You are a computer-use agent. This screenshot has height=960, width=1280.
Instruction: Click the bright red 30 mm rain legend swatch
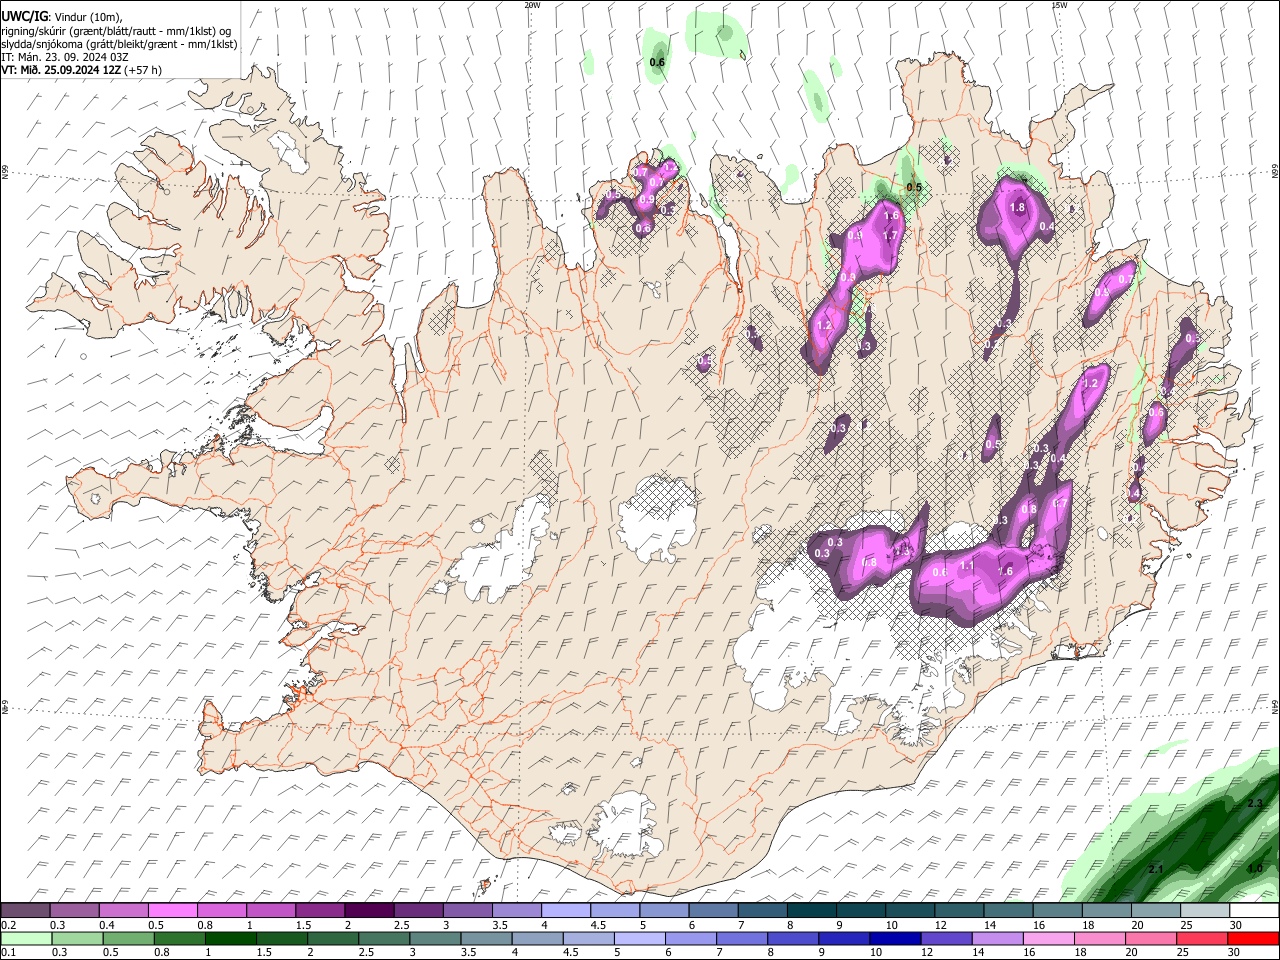pos(1254,939)
